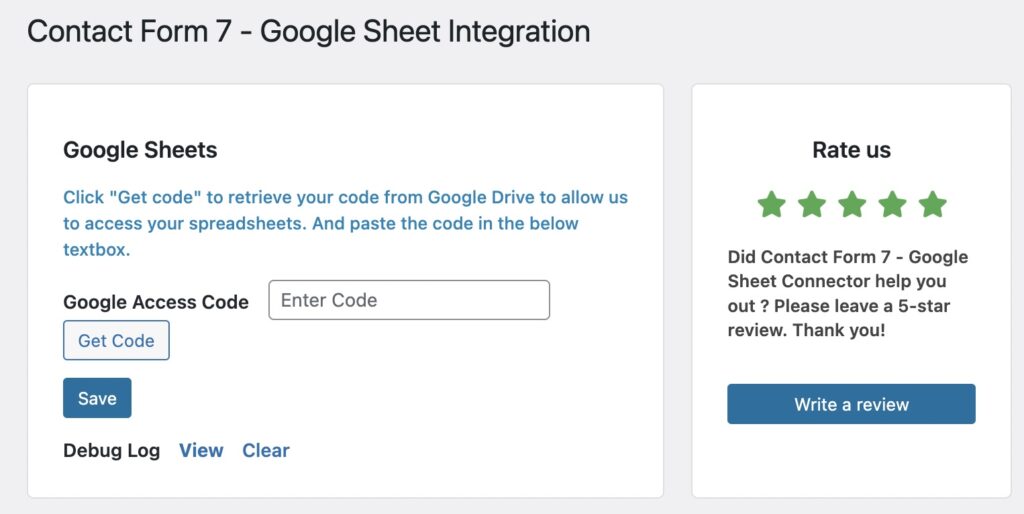Viewport: 1024px width, 514px height.
Task: Save the Google access code settings
Action: (97, 398)
